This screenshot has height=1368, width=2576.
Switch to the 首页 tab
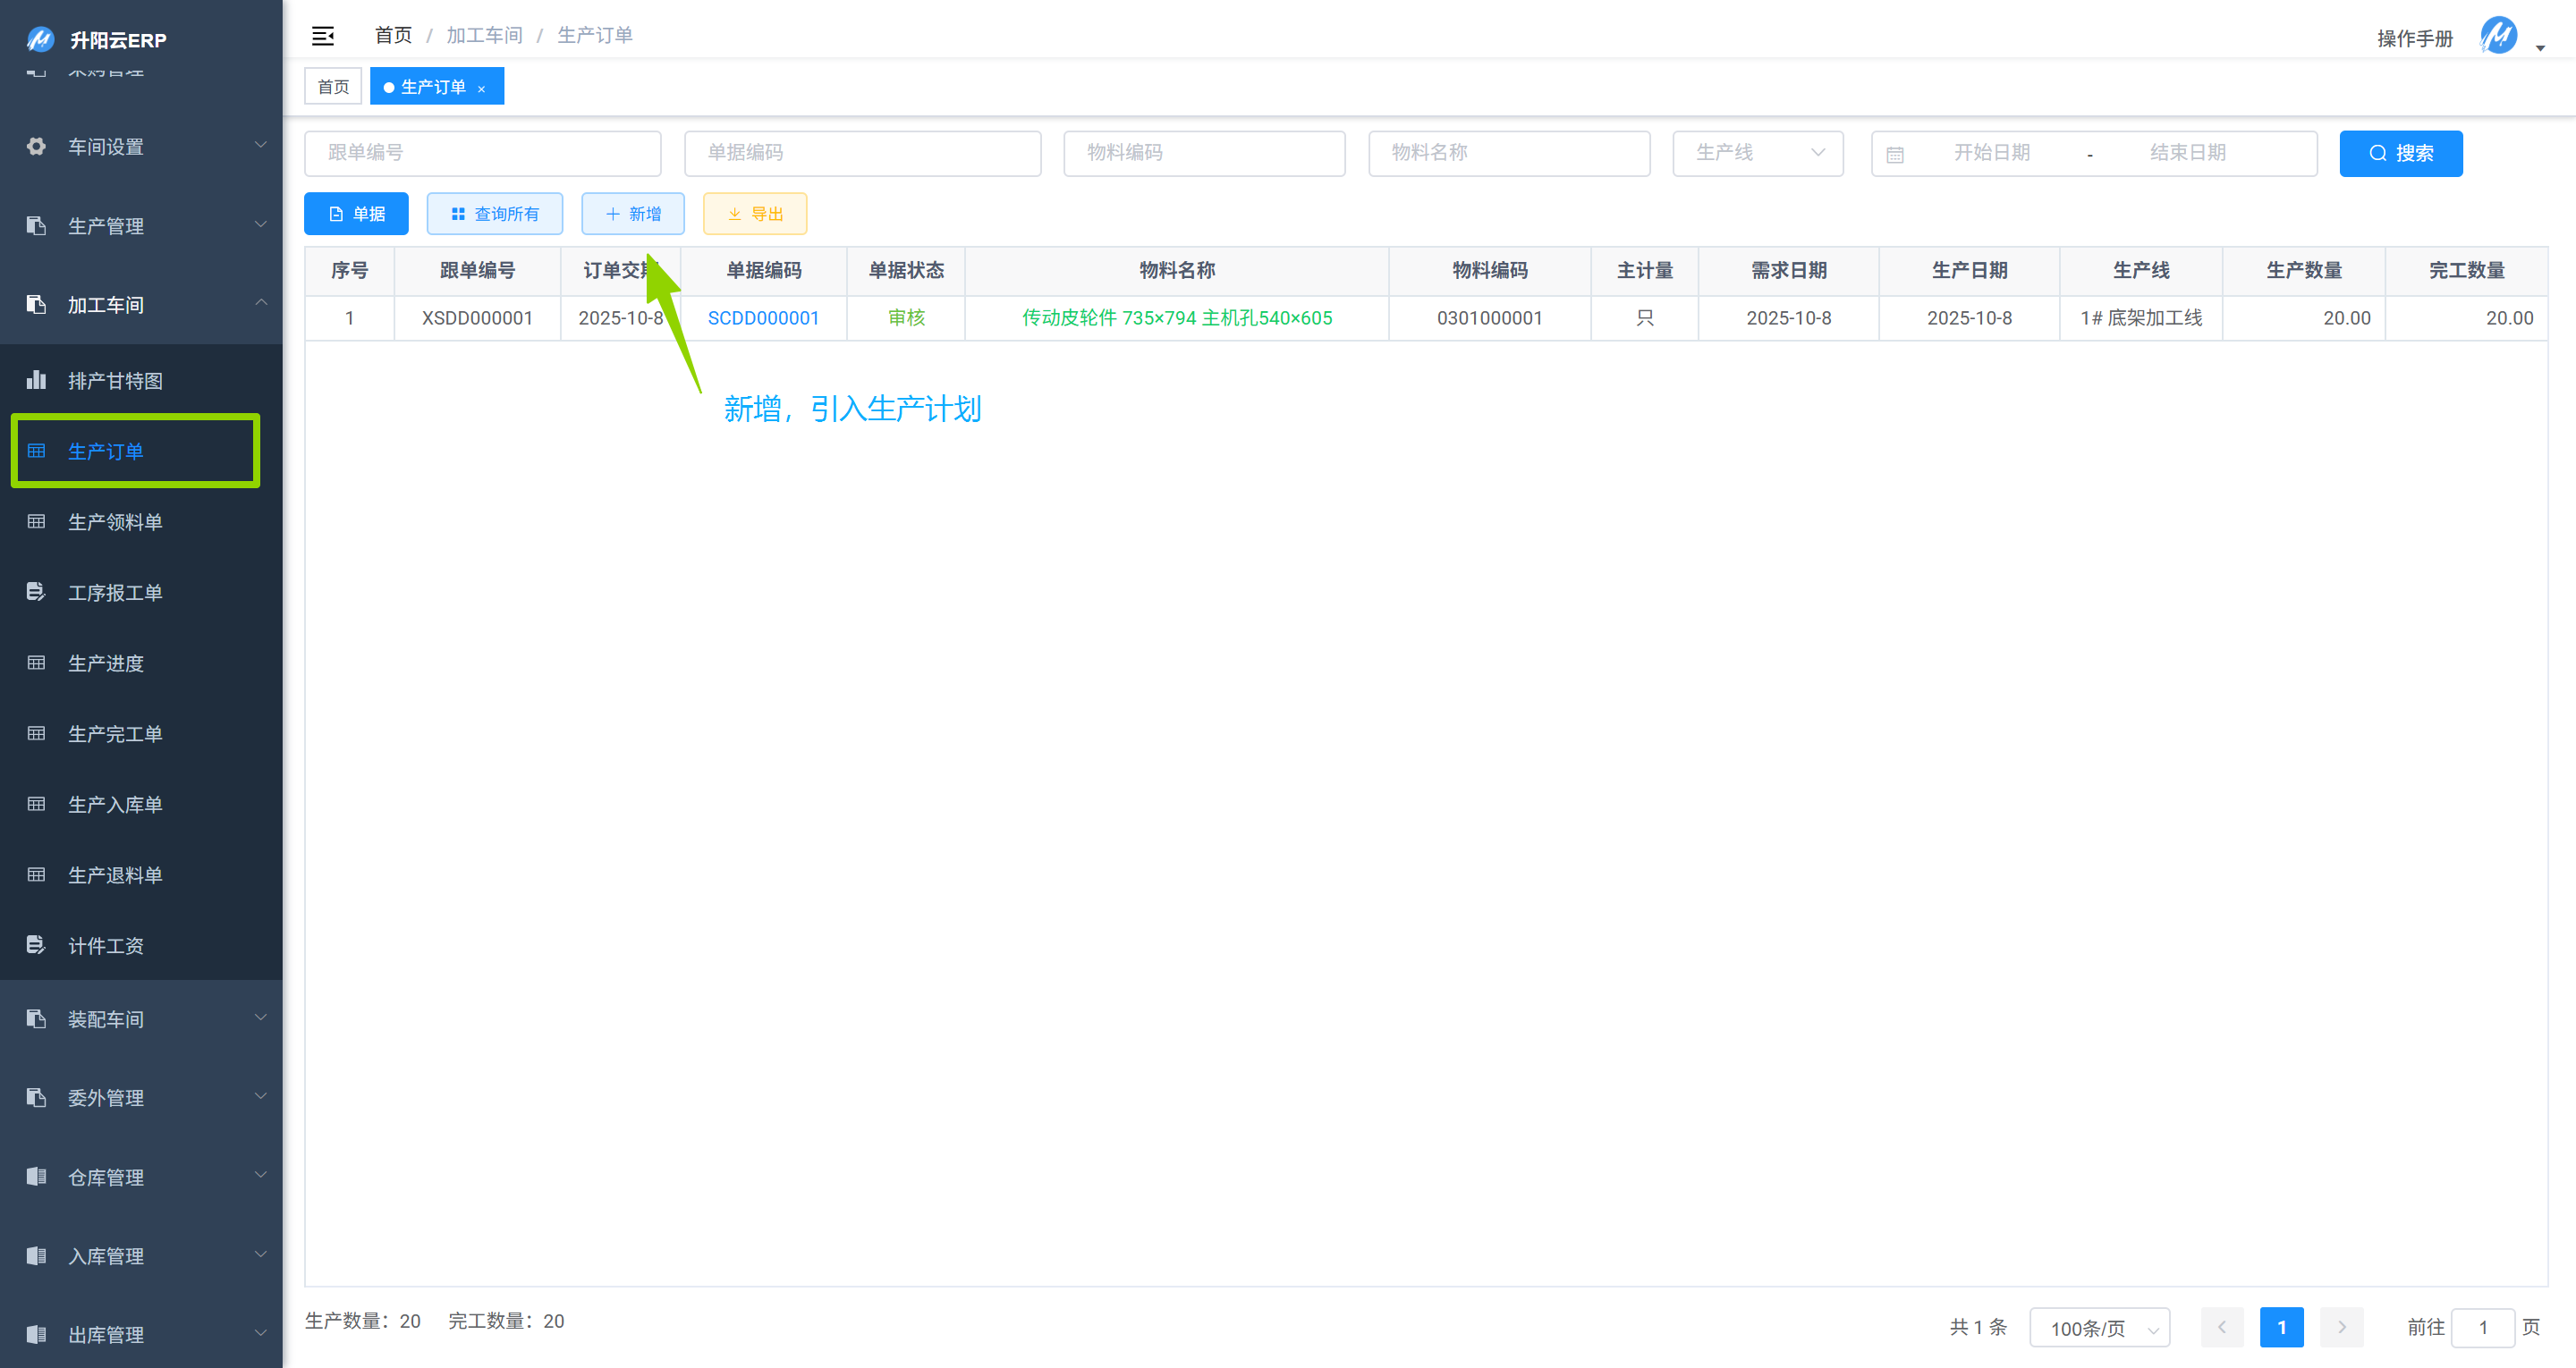click(x=333, y=87)
